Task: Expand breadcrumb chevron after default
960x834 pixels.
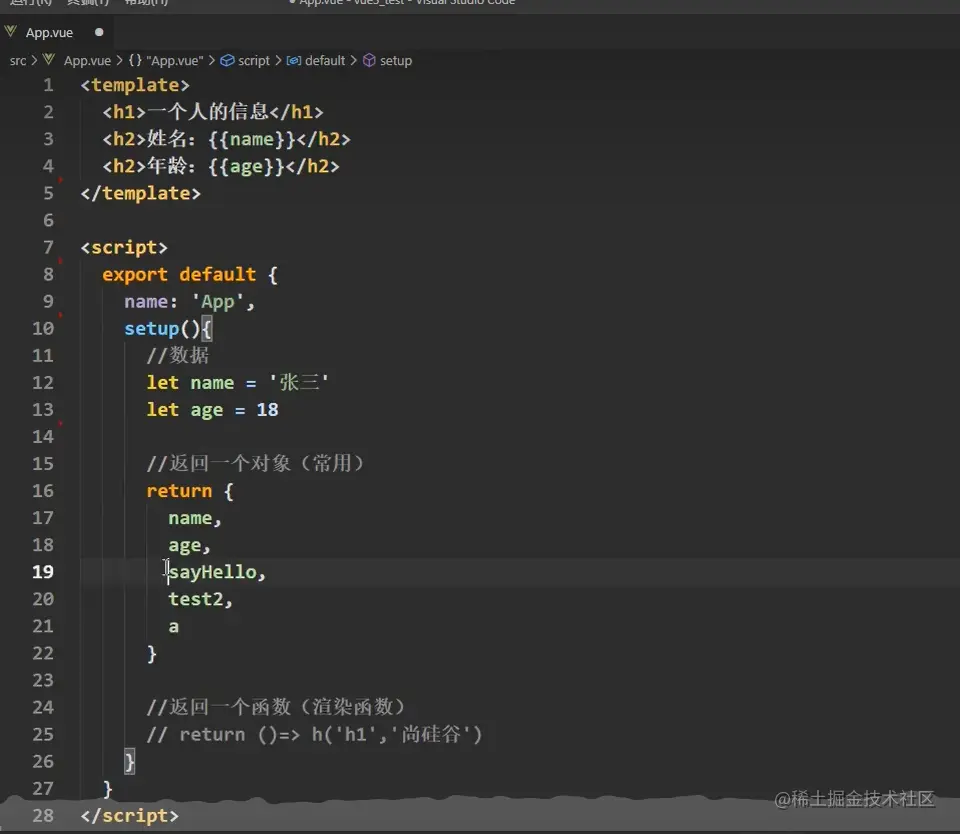Action: [354, 61]
